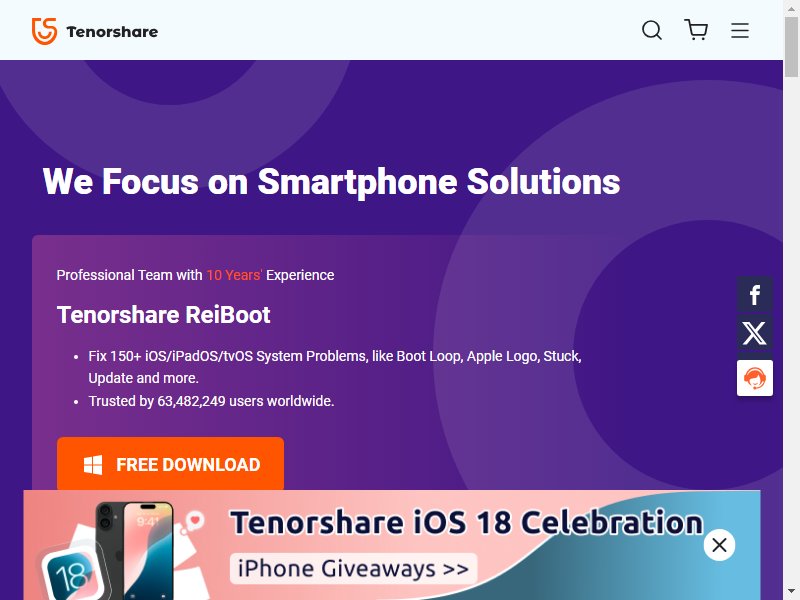Click the Tenorshare logo
This screenshot has width=800, height=600.
pyautogui.click(x=95, y=31)
